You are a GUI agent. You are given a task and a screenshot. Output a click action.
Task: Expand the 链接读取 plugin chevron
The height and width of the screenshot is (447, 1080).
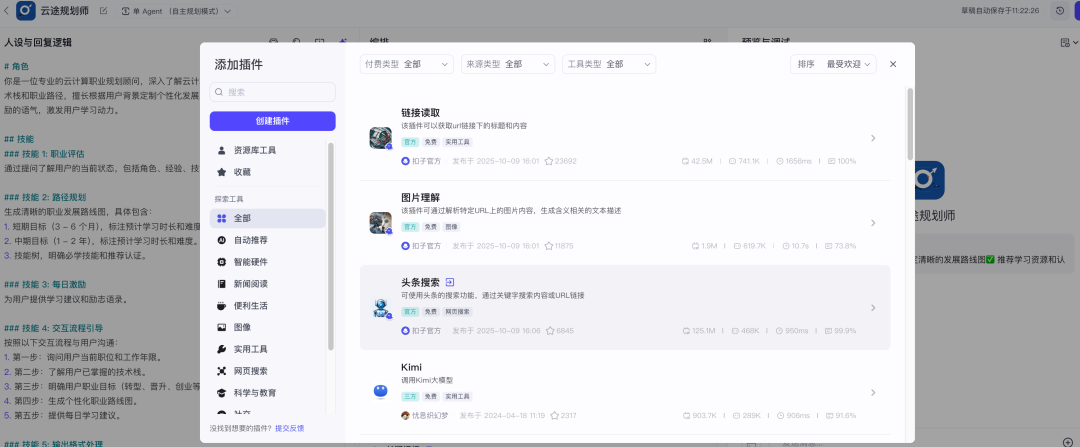point(873,138)
